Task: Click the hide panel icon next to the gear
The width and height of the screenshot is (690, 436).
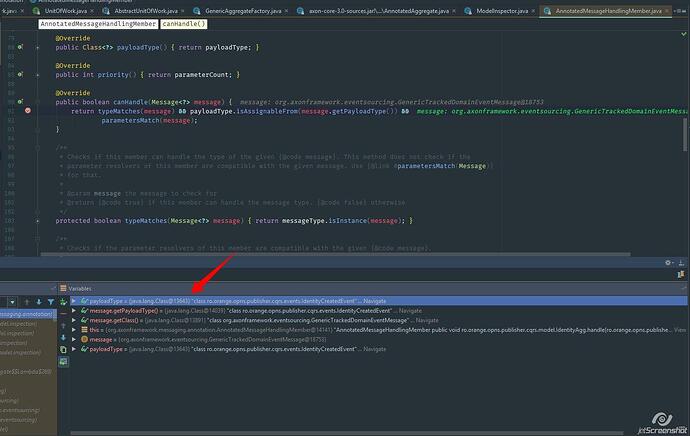Action: tap(681, 263)
